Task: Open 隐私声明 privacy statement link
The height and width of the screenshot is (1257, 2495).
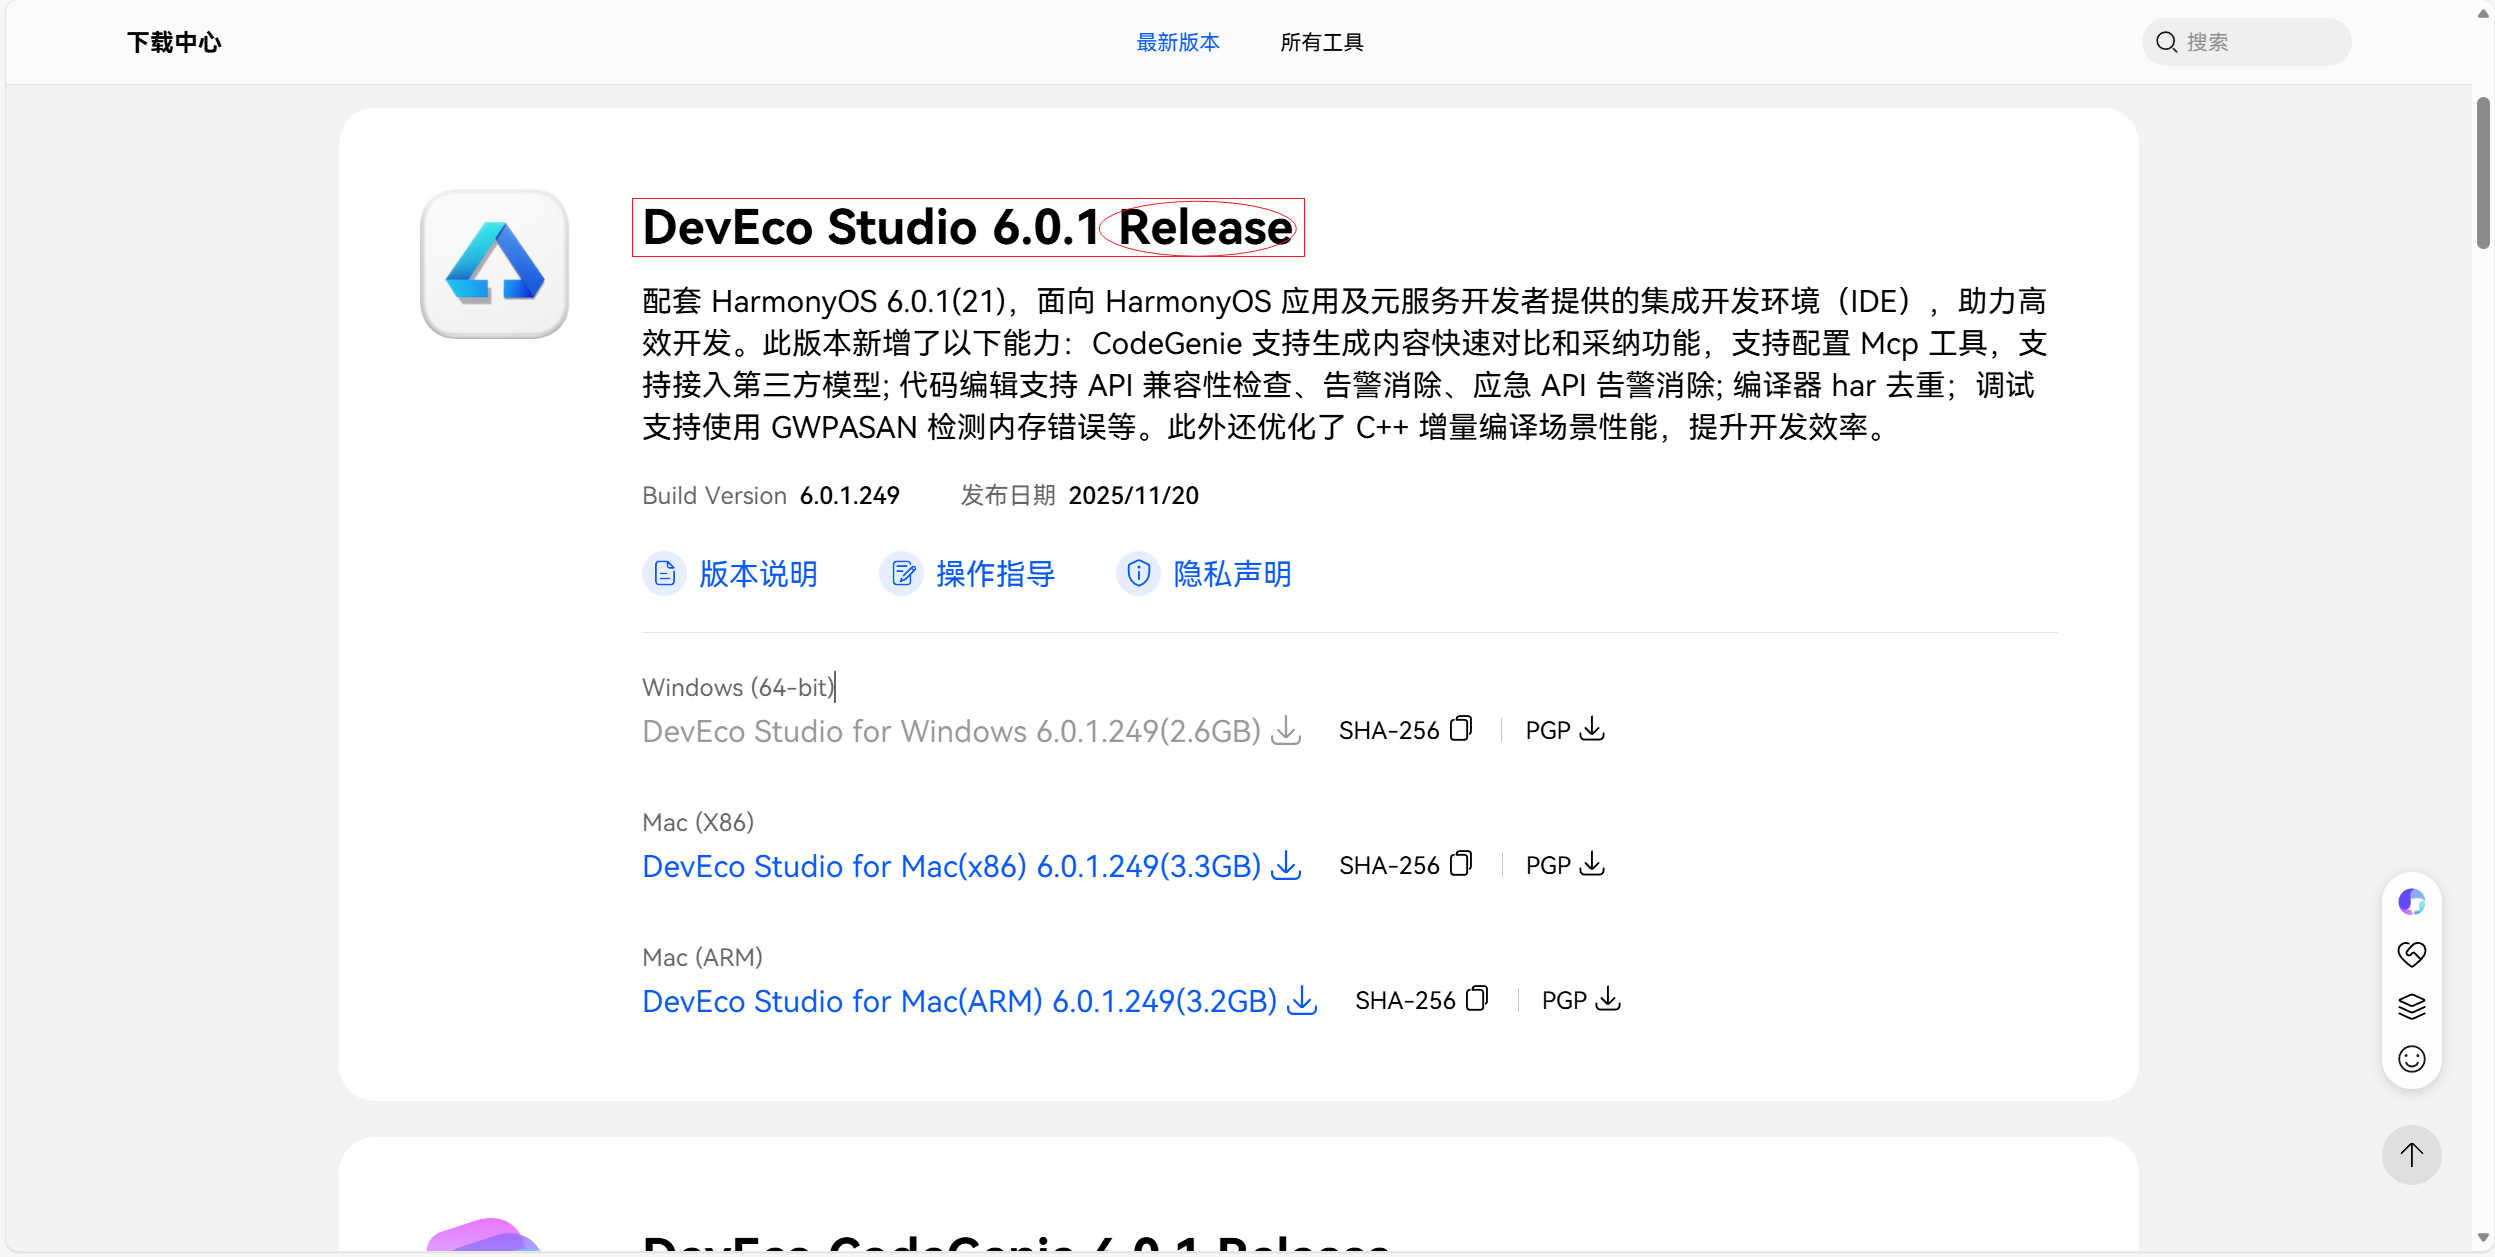Action: coord(1231,574)
